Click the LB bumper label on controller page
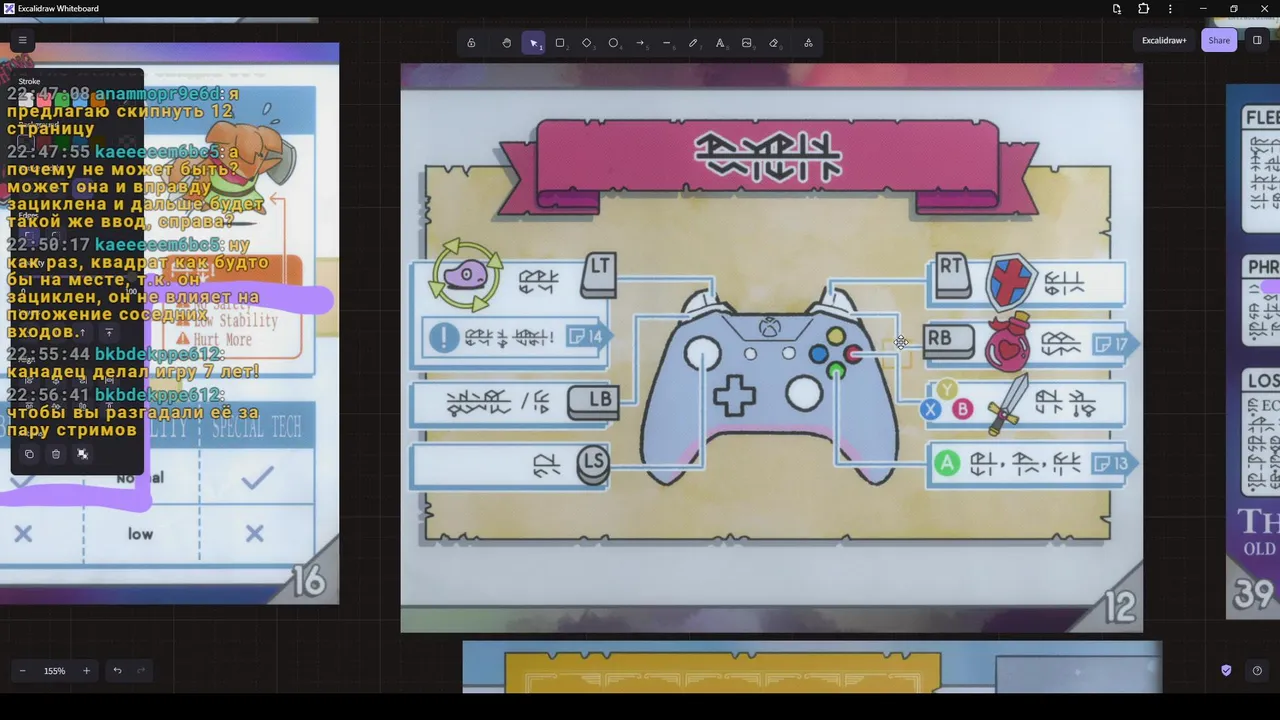 [592, 401]
